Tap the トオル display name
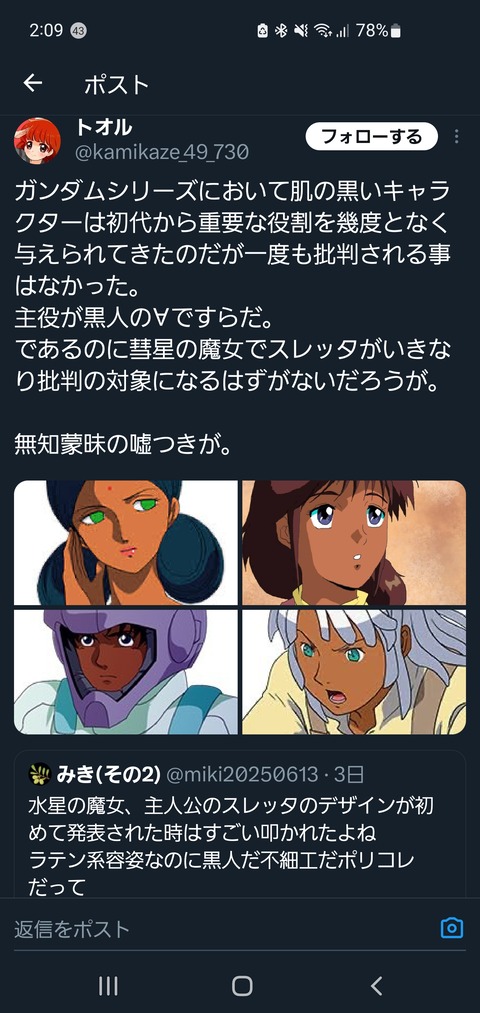 (103, 127)
